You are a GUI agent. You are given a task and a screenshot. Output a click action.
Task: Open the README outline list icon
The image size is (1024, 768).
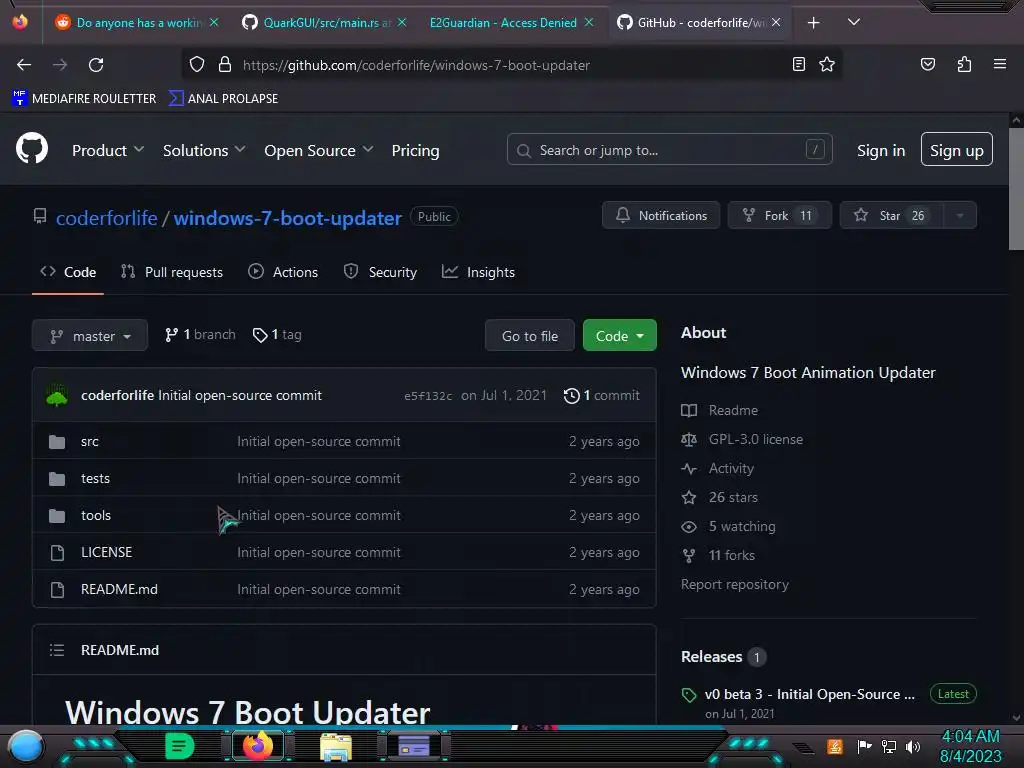pyautogui.click(x=57, y=650)
